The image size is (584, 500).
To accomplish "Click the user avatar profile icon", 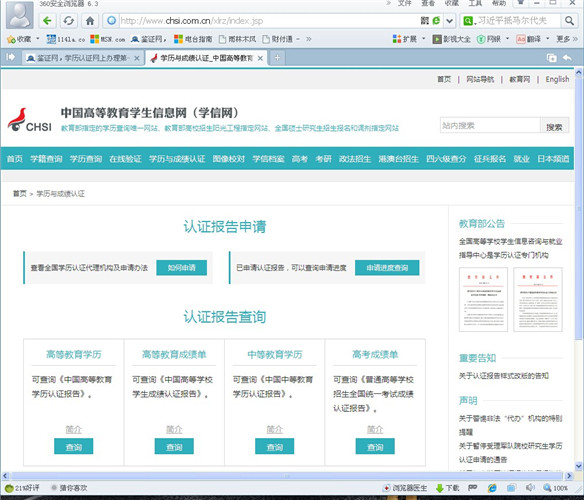I will [x=20, y=15].
